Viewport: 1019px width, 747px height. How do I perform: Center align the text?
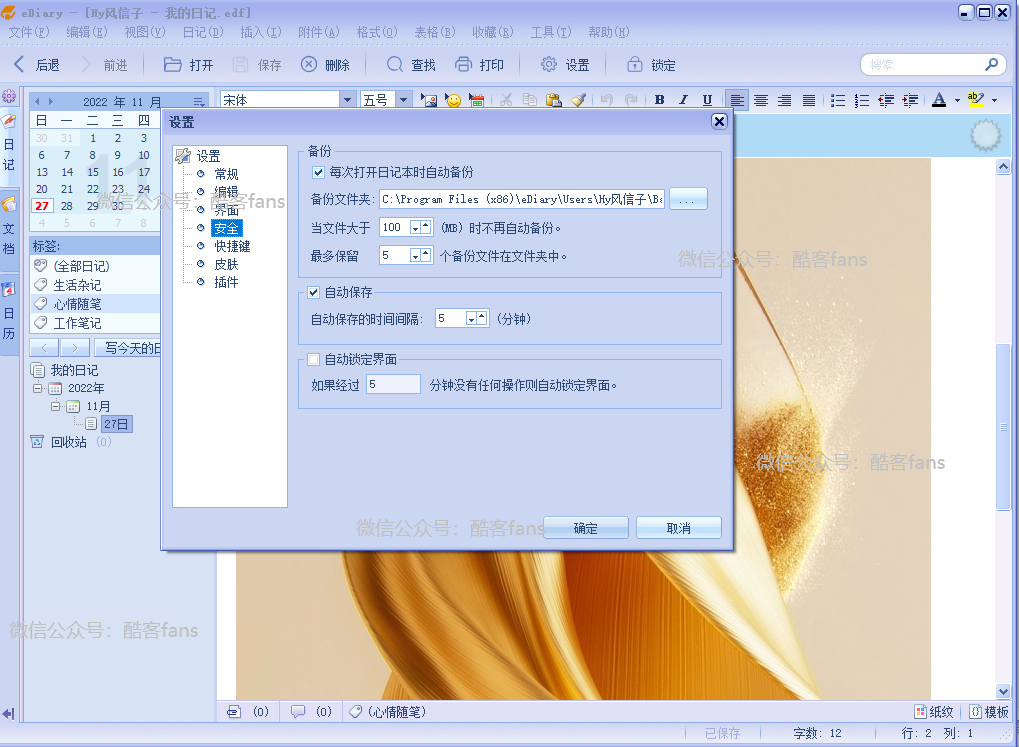click(761, 100)
